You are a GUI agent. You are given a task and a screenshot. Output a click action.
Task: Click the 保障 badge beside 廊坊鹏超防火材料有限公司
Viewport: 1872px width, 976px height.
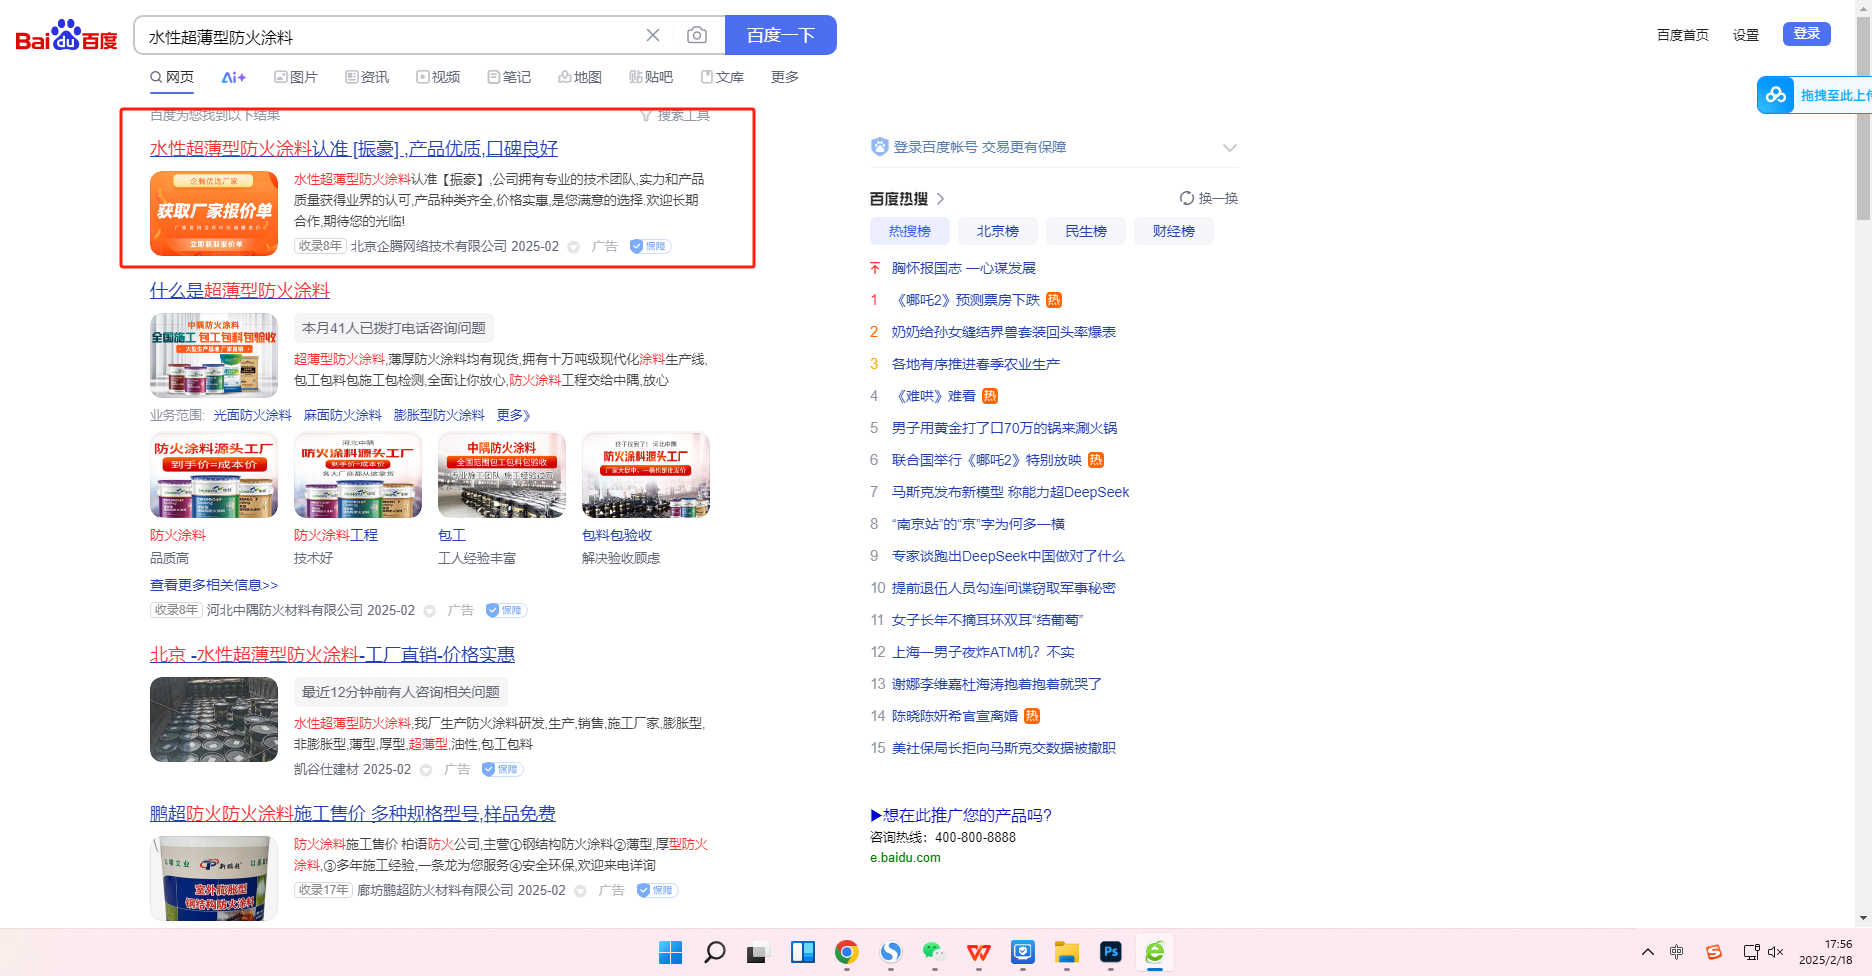tap(657, 890)
